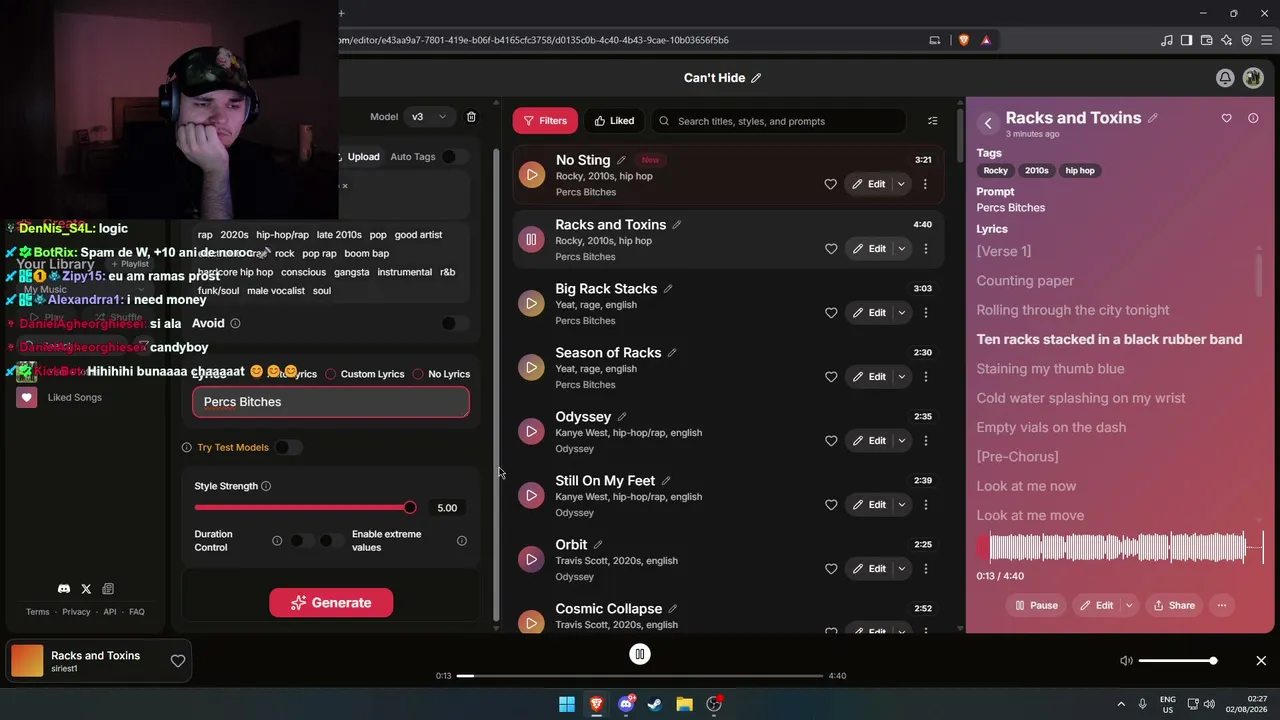1280x720 pixels.
Task: Share the Racks and Toxins song
Action: point(1174,605)
